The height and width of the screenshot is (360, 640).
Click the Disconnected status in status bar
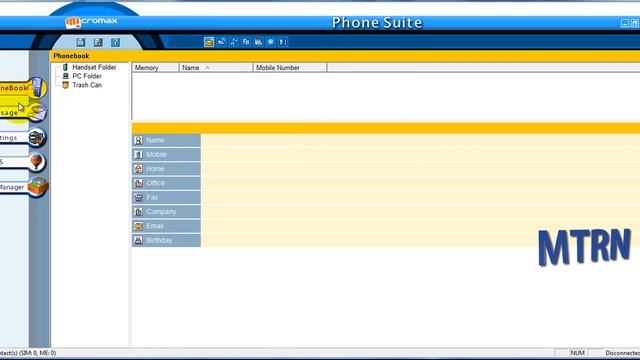(x=622, y=353)
